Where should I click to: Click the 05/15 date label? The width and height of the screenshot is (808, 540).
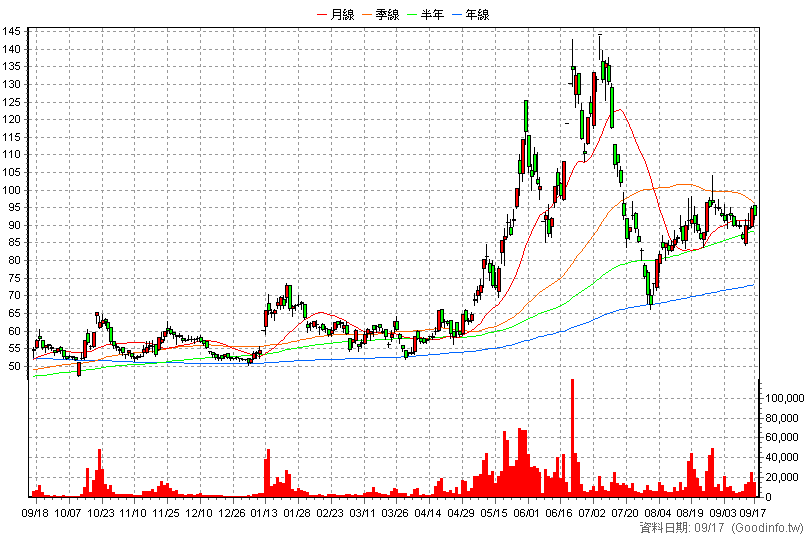coord(494,513)
